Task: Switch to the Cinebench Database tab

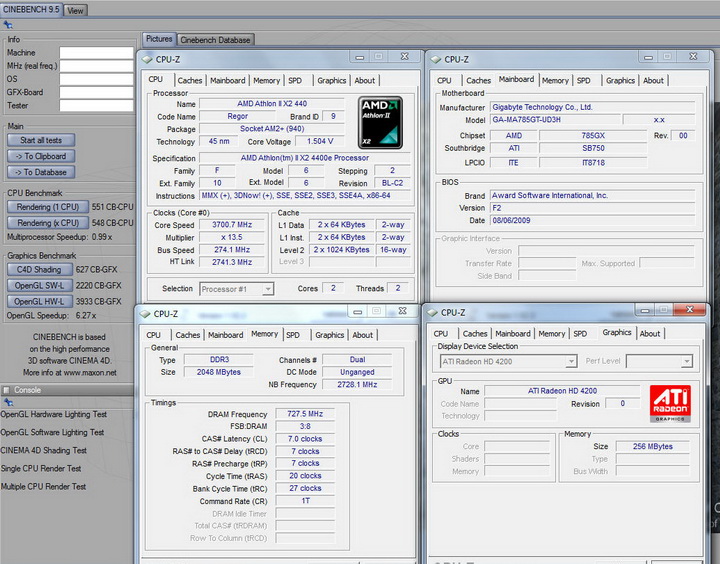Action: coord(215,40)
